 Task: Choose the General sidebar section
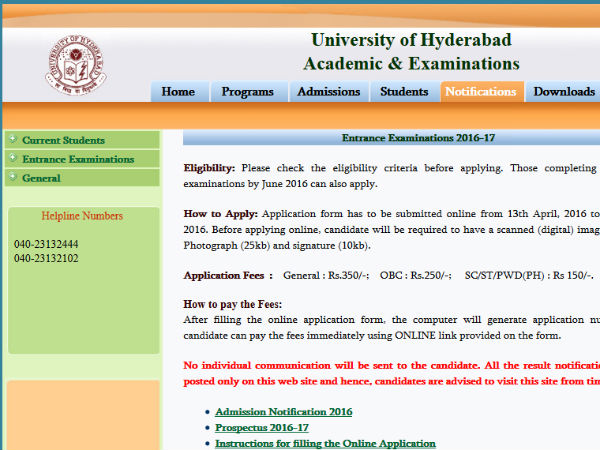(x=42, y=178)
